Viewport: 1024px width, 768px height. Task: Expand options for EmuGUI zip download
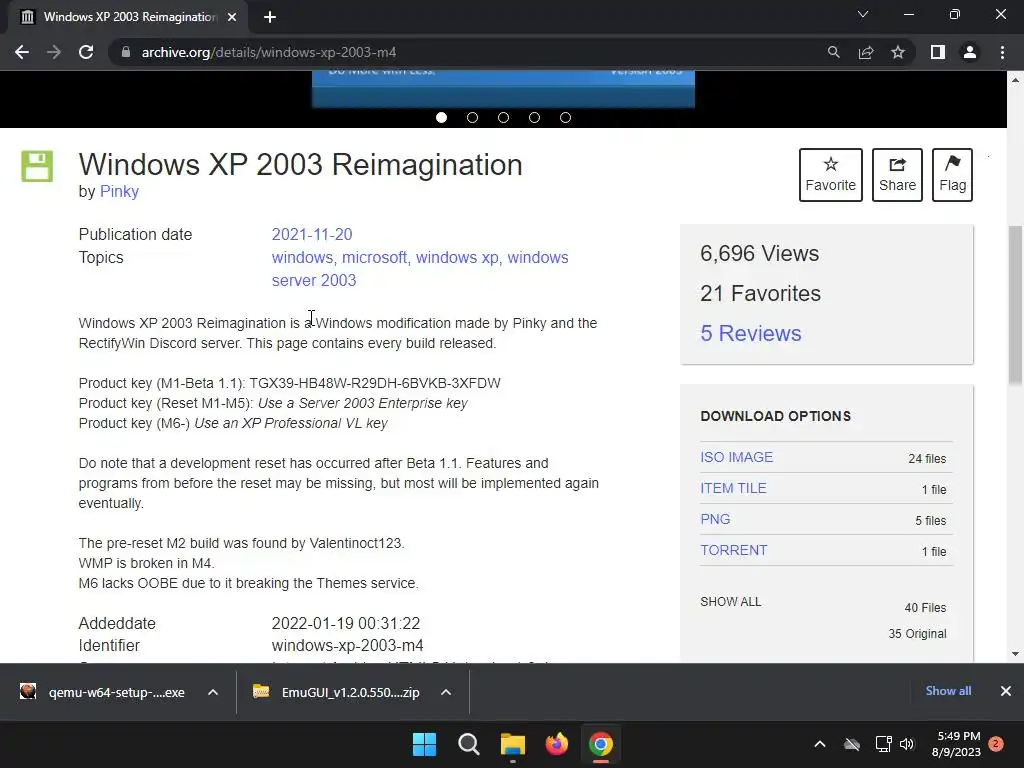[446, 692]
